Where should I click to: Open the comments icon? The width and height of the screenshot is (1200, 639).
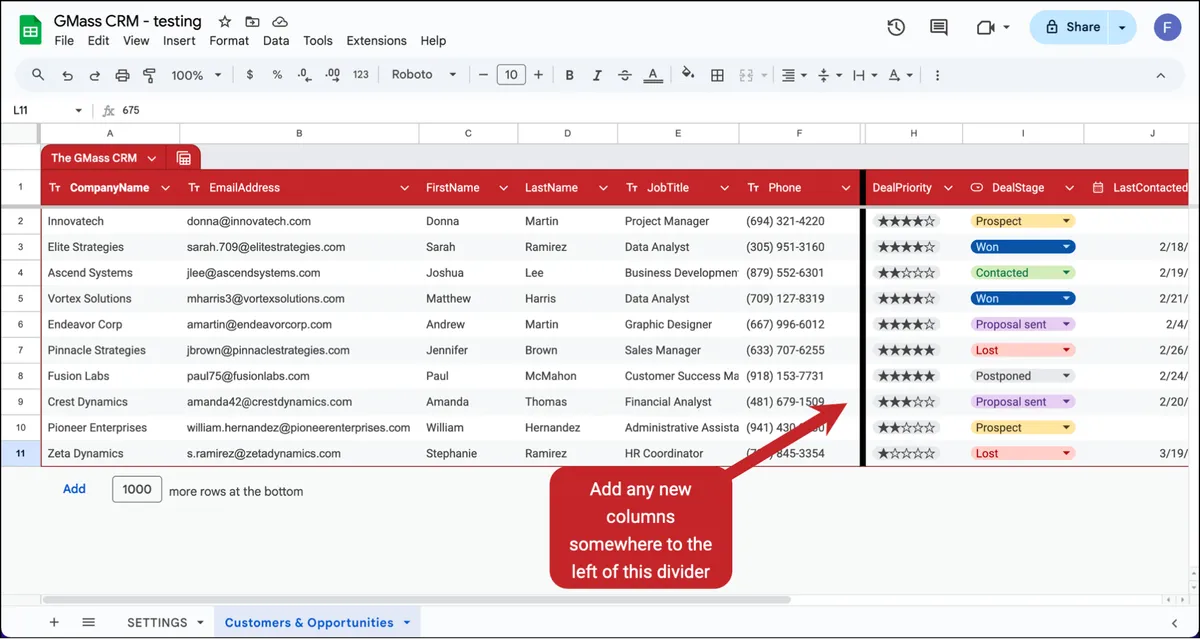coord(939,27)
